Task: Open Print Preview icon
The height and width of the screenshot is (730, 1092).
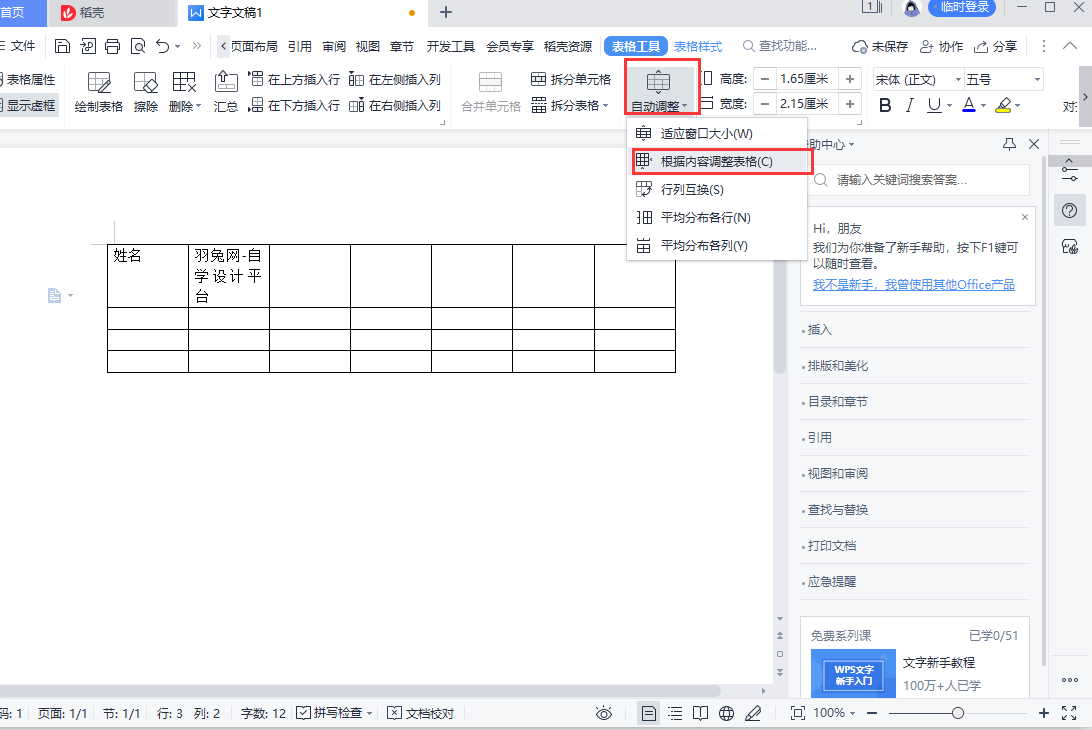Action: point(138,46)
